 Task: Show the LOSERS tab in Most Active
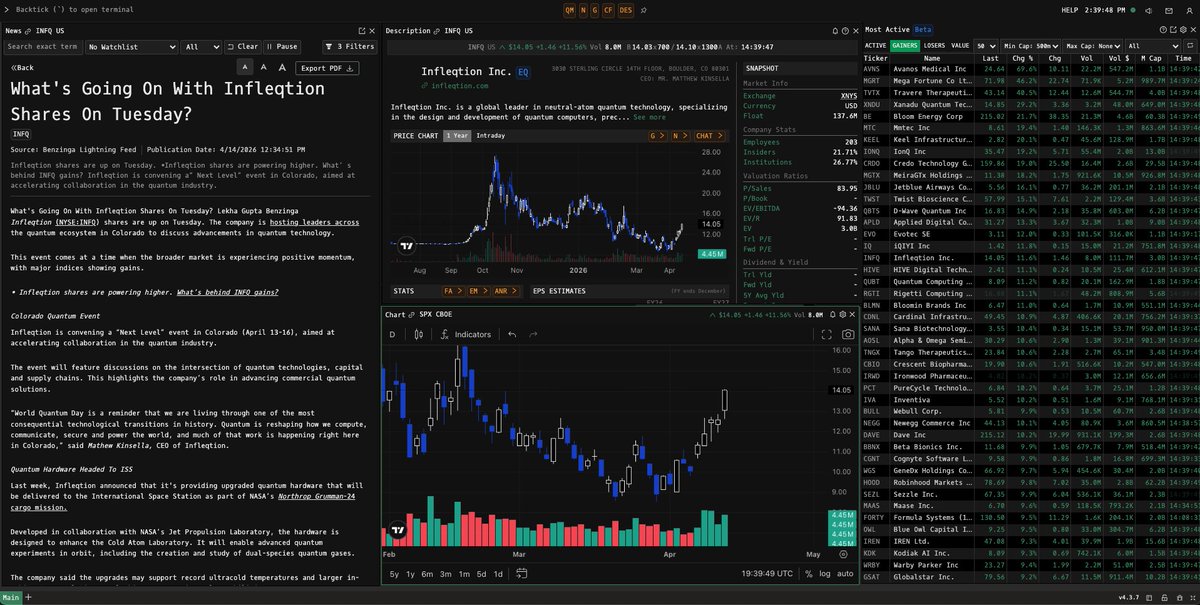pyautogui.click(x=936, y=46)
